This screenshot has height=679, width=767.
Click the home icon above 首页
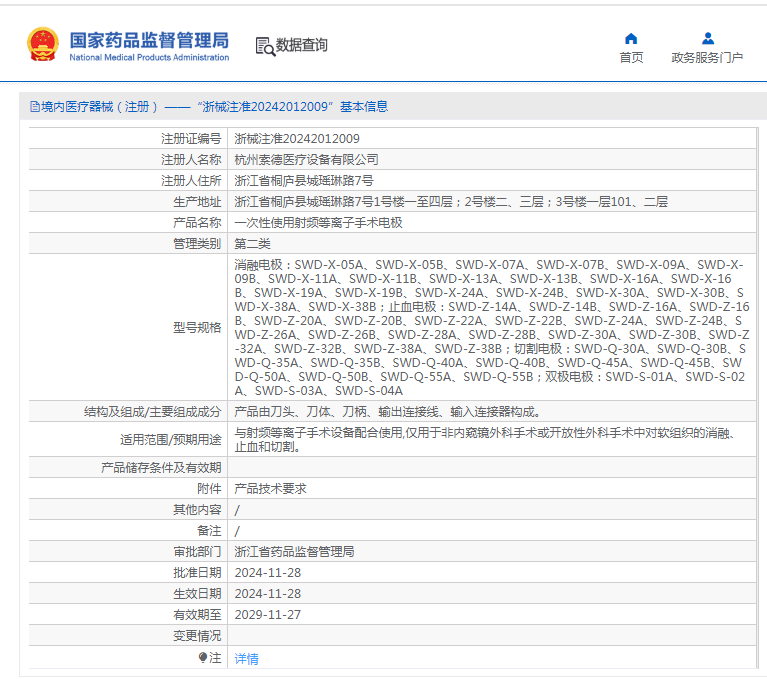point(631,39)
